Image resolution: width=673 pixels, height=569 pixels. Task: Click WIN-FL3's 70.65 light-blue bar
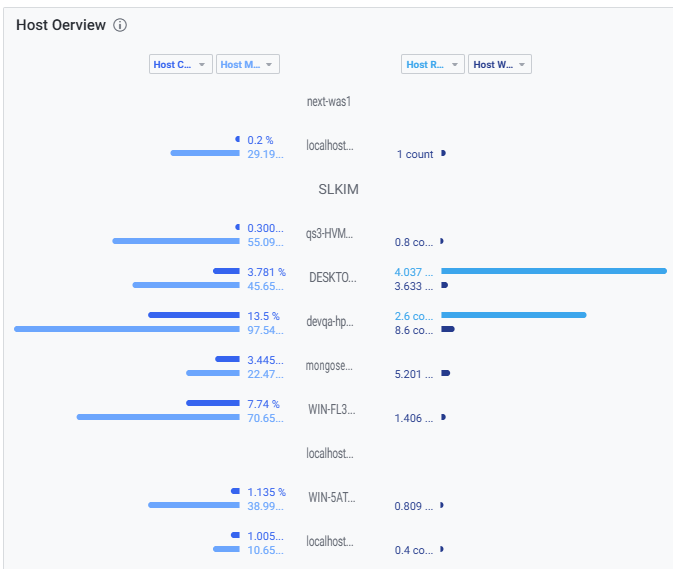158,417
